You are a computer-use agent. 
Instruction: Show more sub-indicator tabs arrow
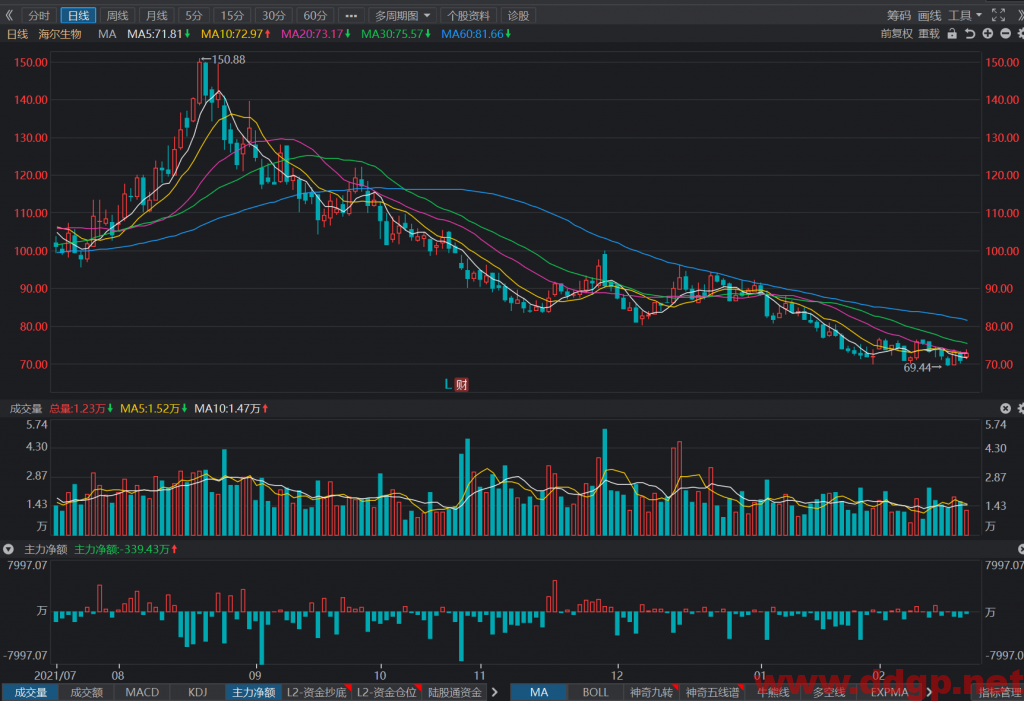495,693
